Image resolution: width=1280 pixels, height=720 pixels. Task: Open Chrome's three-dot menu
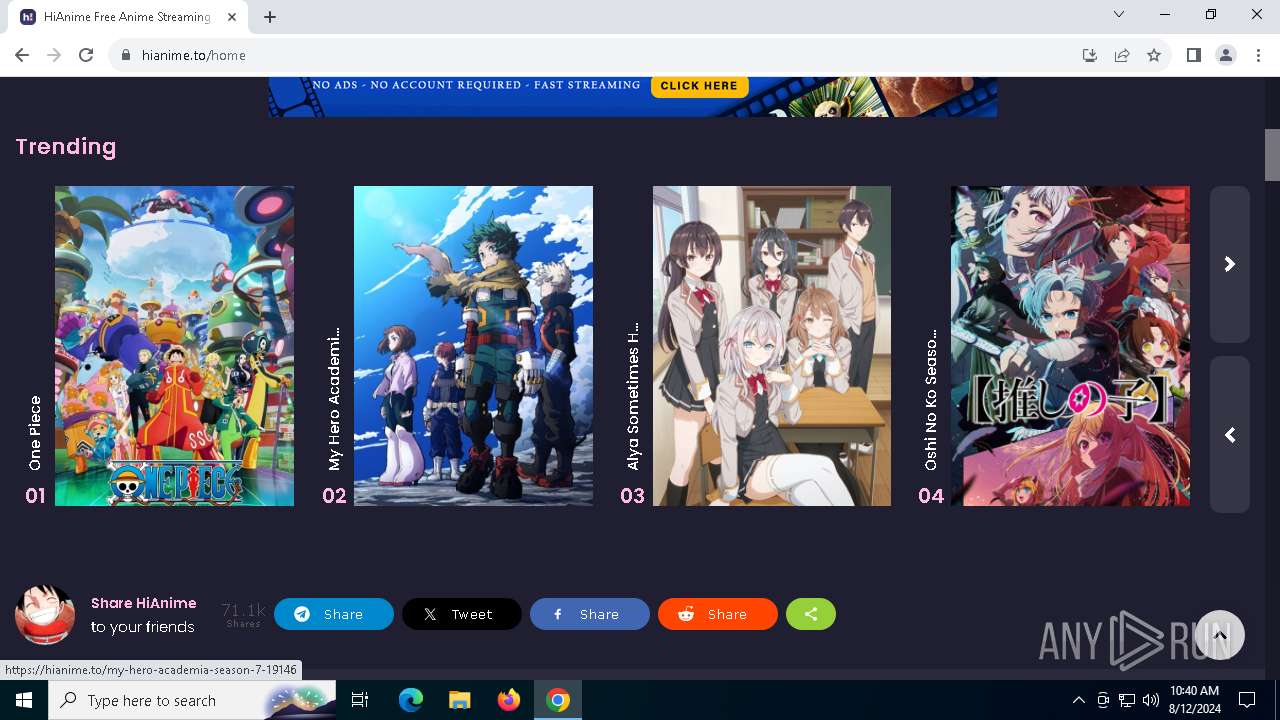coord(1258,55)
